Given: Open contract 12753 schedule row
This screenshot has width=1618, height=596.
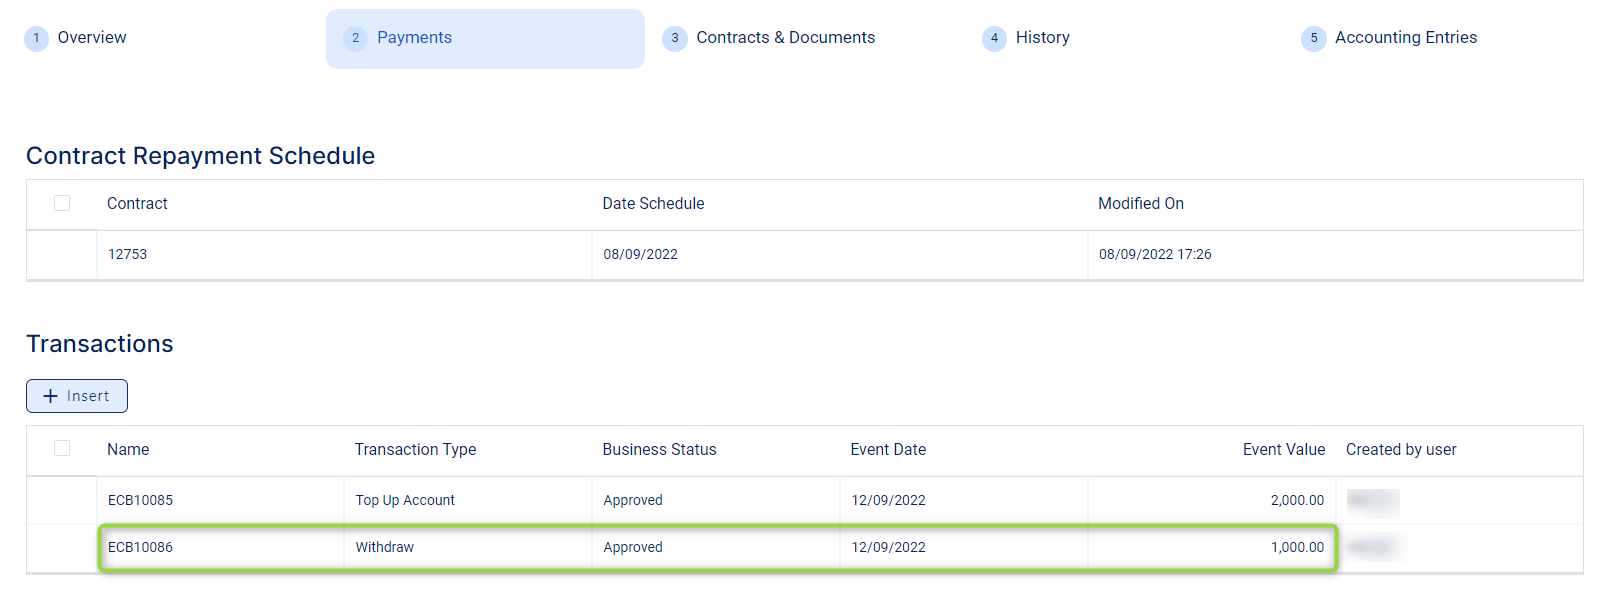Looking at the screenshot, I should point(128,255).
